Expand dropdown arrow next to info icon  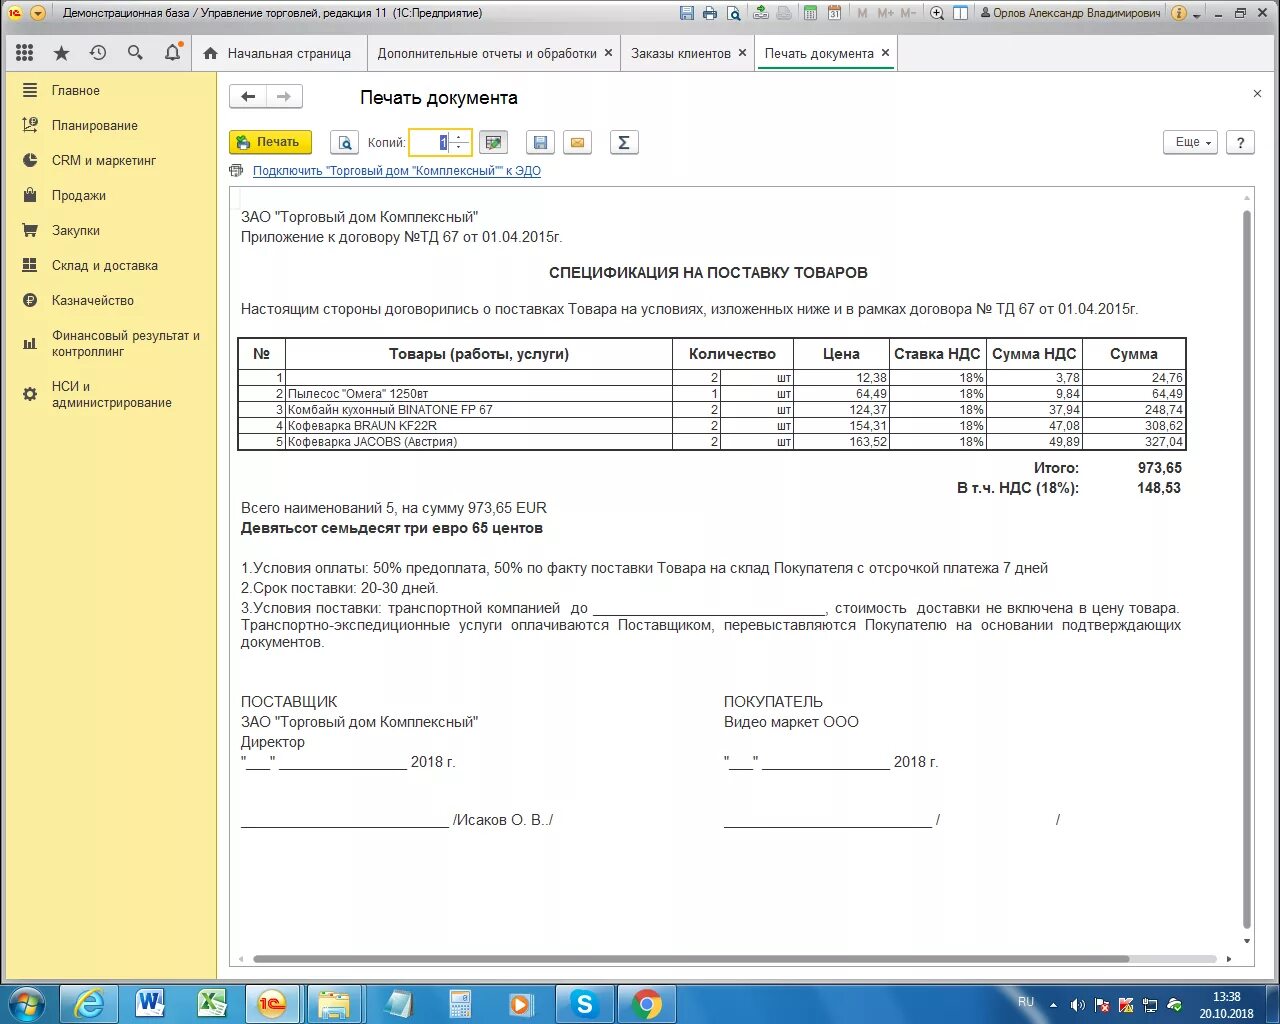(x=1197, y=14)
